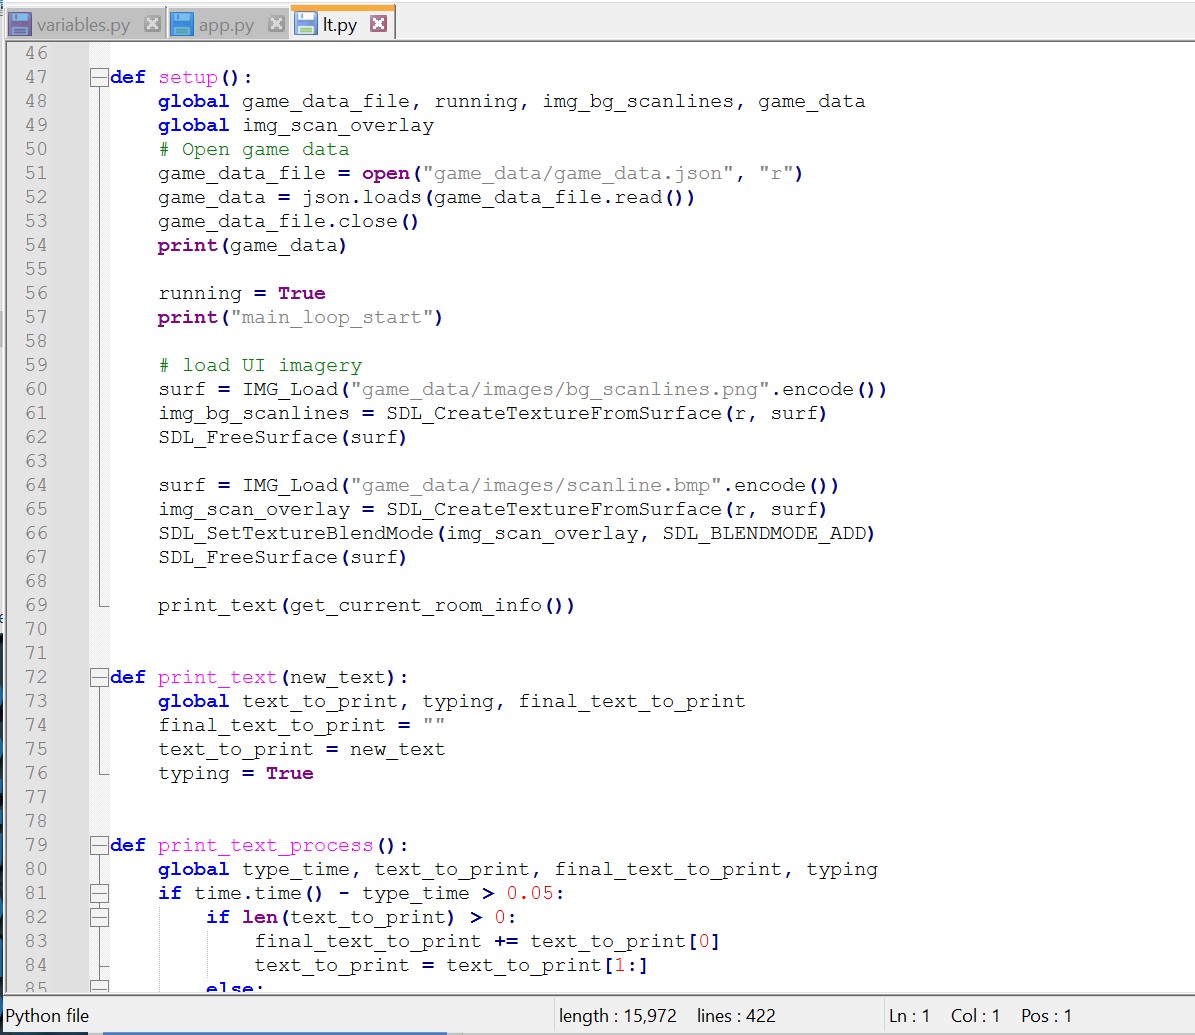The image size is (1195, 1035).
Task: Click the length and lines status field
Action: 667,1016
